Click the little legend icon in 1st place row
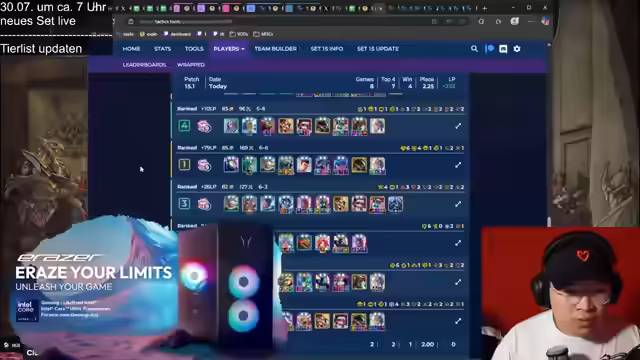The image size is (640, 360). point(204,165)
